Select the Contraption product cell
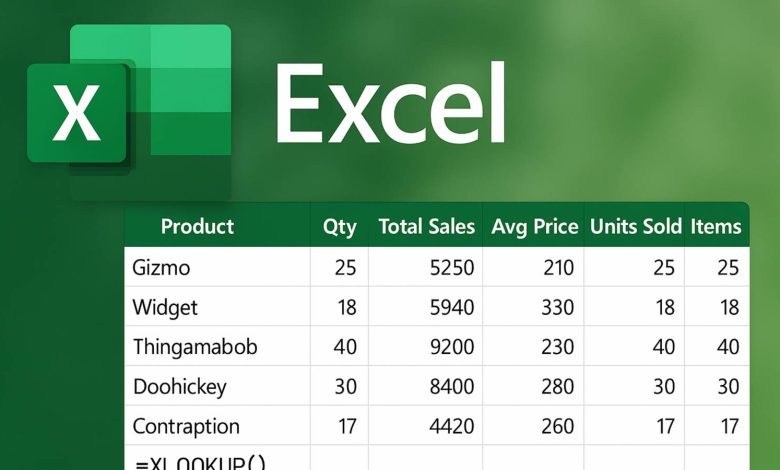 click(186, 427)
